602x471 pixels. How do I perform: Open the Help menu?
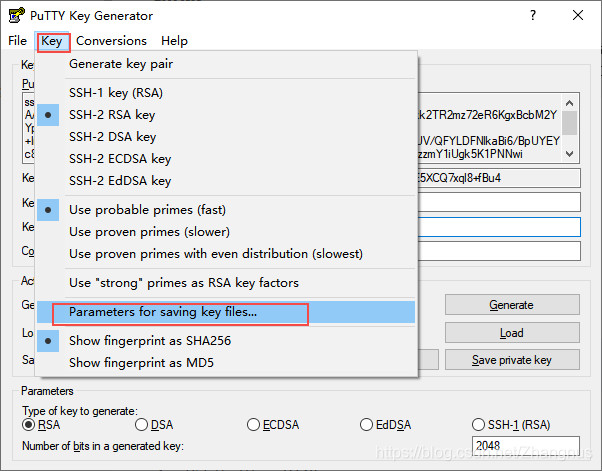tap(174, 41)
